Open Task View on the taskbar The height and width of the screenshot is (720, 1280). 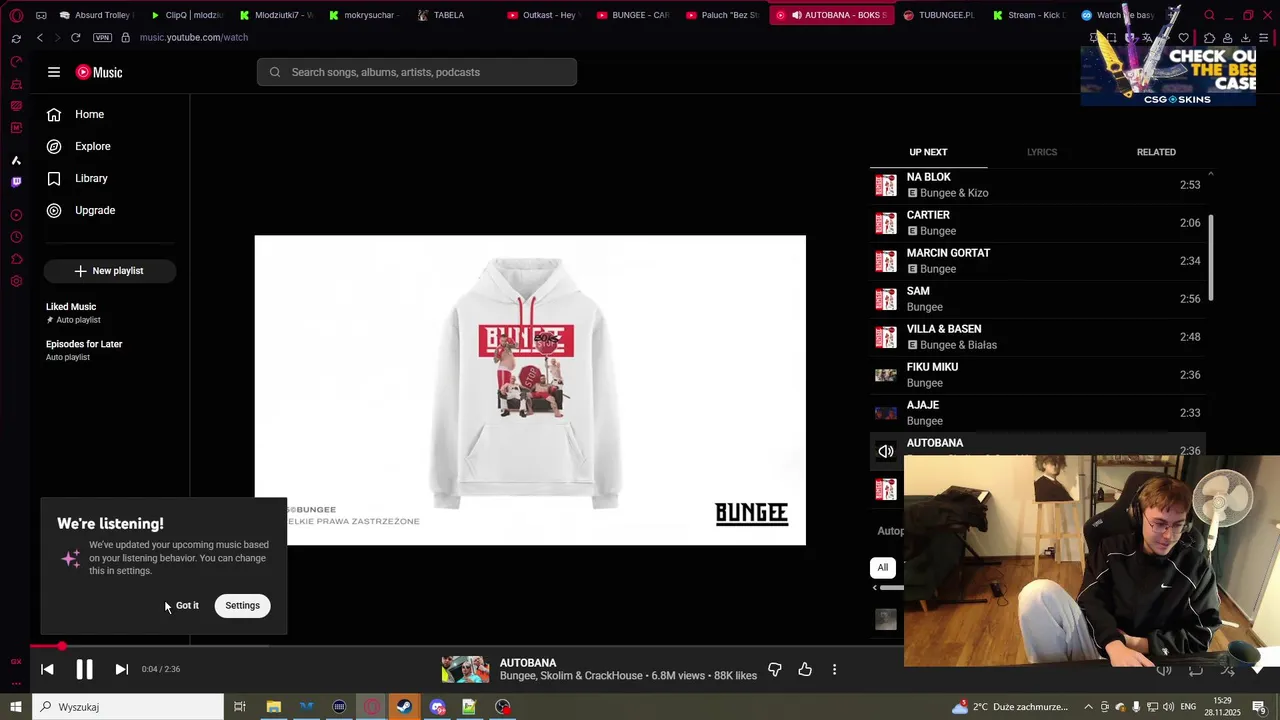click(240, 707)
